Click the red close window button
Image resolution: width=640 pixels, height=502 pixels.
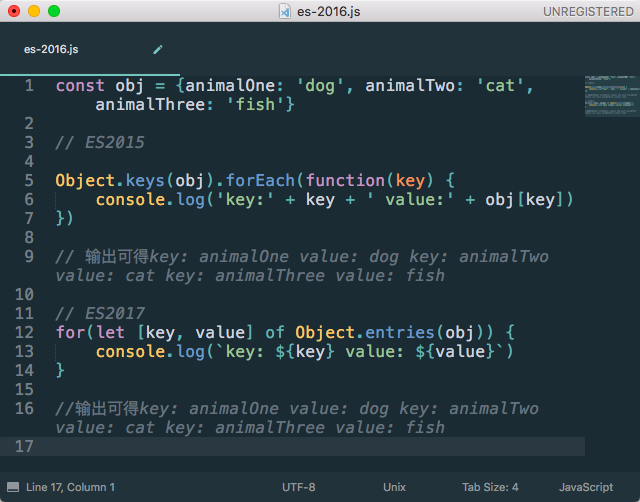click(x=14, y=11)
